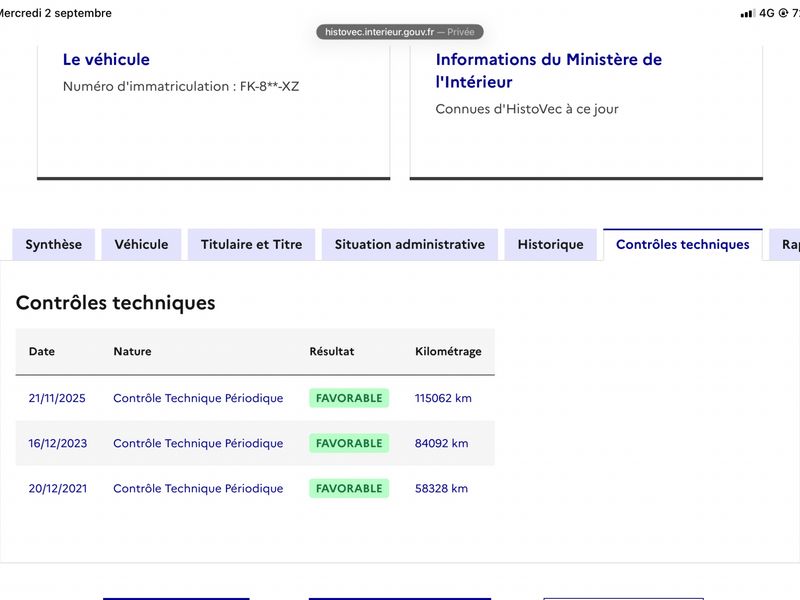The width and height of the screenshot is (800, 600).
Task: Click the 58328 km mileage entry
Action: [441, 488]
